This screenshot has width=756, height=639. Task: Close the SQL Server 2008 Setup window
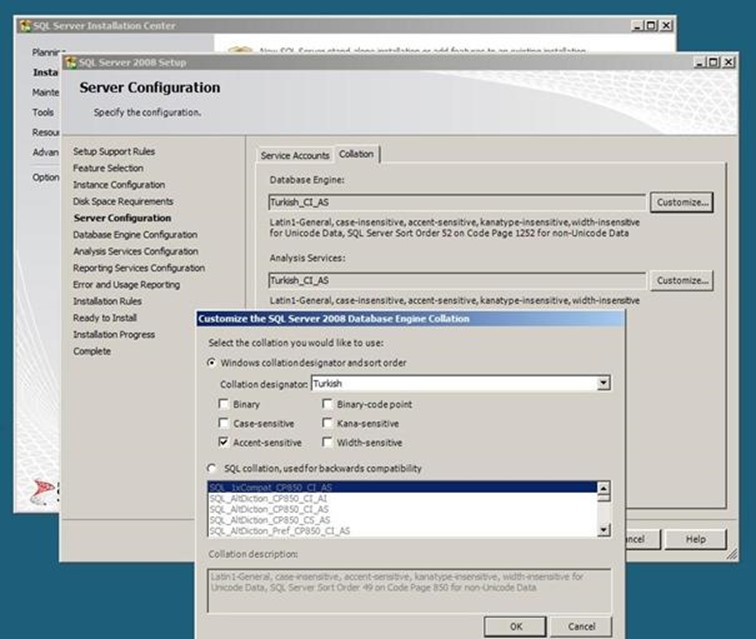point(729,62)
